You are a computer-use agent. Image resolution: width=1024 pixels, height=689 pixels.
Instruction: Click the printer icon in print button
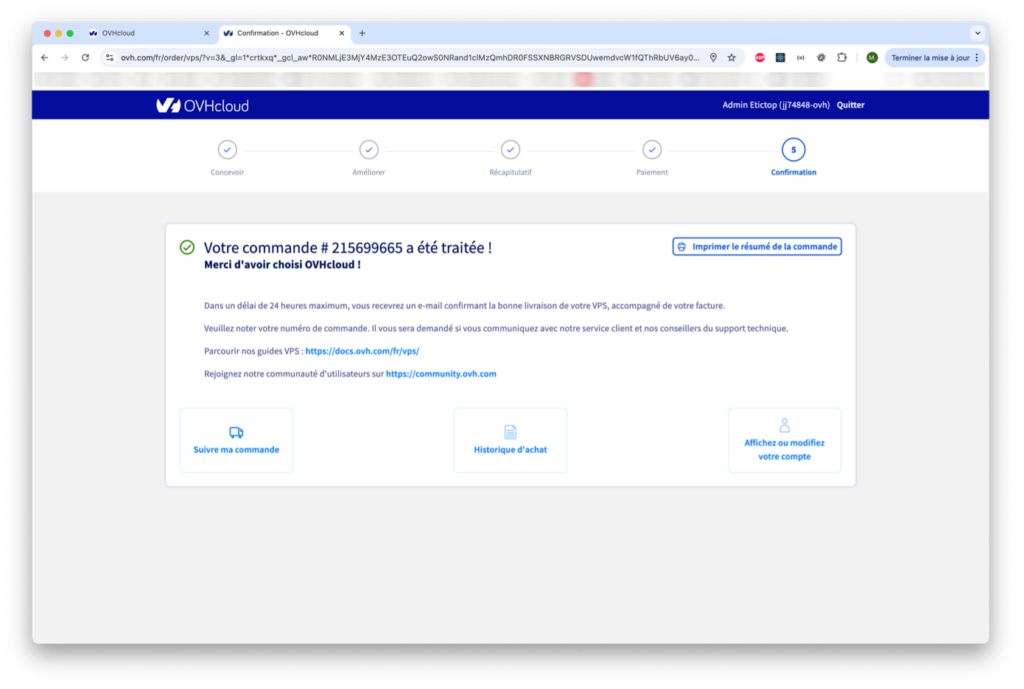(682, 247)
